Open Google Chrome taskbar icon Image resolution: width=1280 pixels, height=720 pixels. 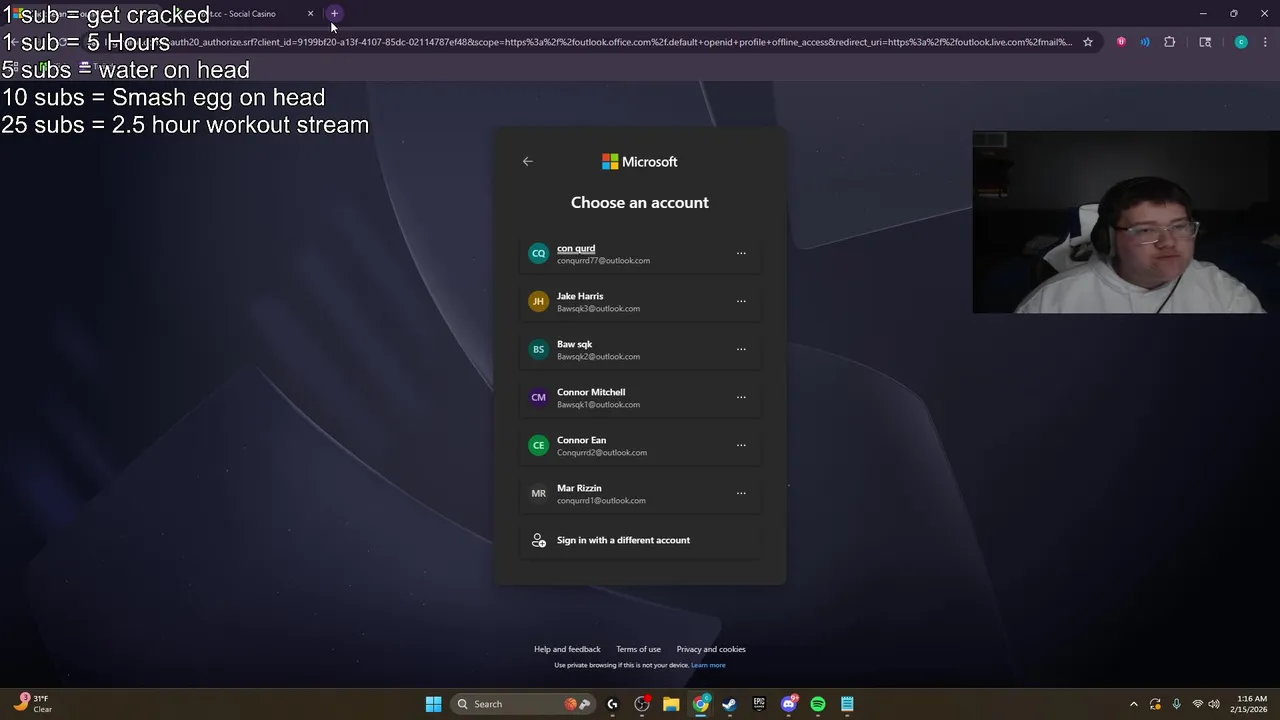701,704
